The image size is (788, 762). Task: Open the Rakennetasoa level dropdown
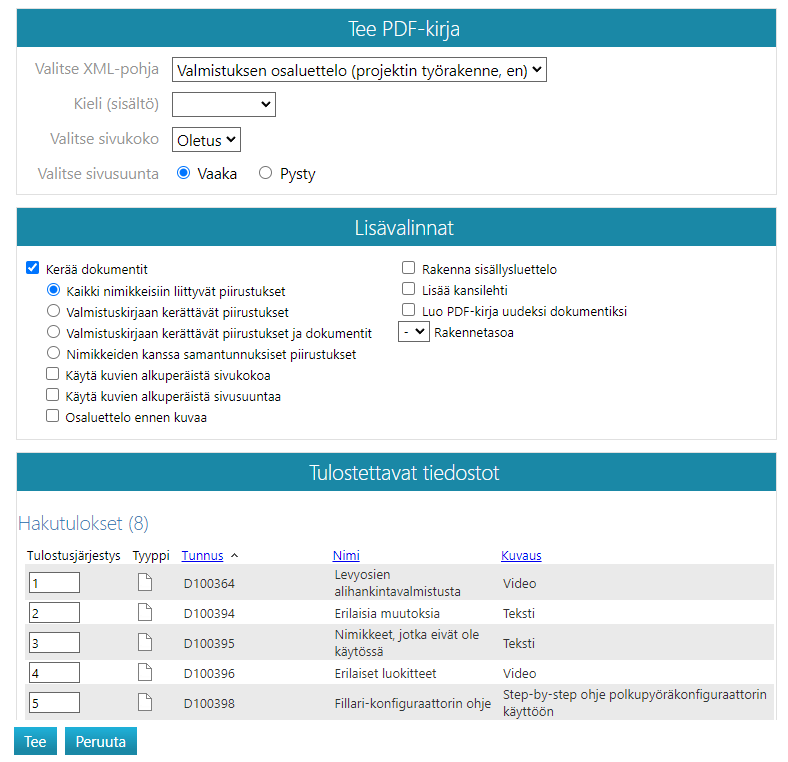click(x=413, y=332)
